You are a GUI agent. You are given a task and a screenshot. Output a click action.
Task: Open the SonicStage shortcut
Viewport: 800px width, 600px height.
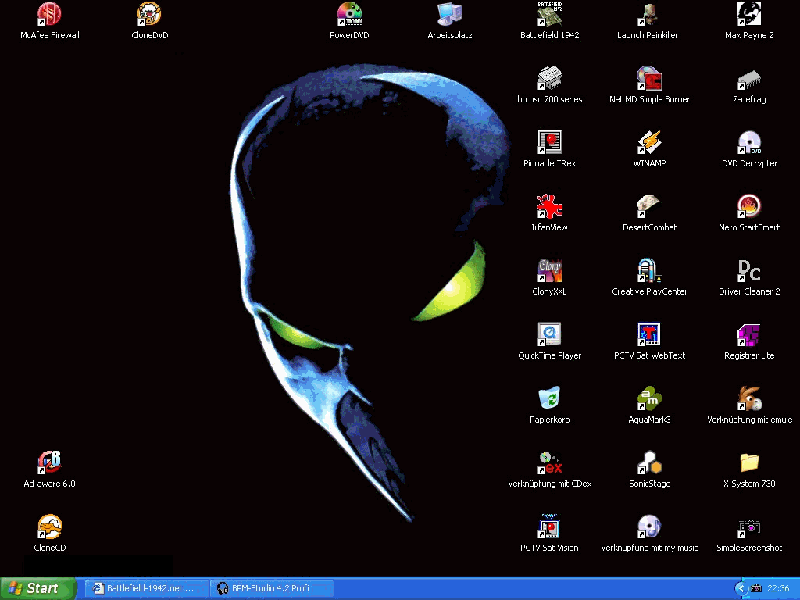(649, 463)
